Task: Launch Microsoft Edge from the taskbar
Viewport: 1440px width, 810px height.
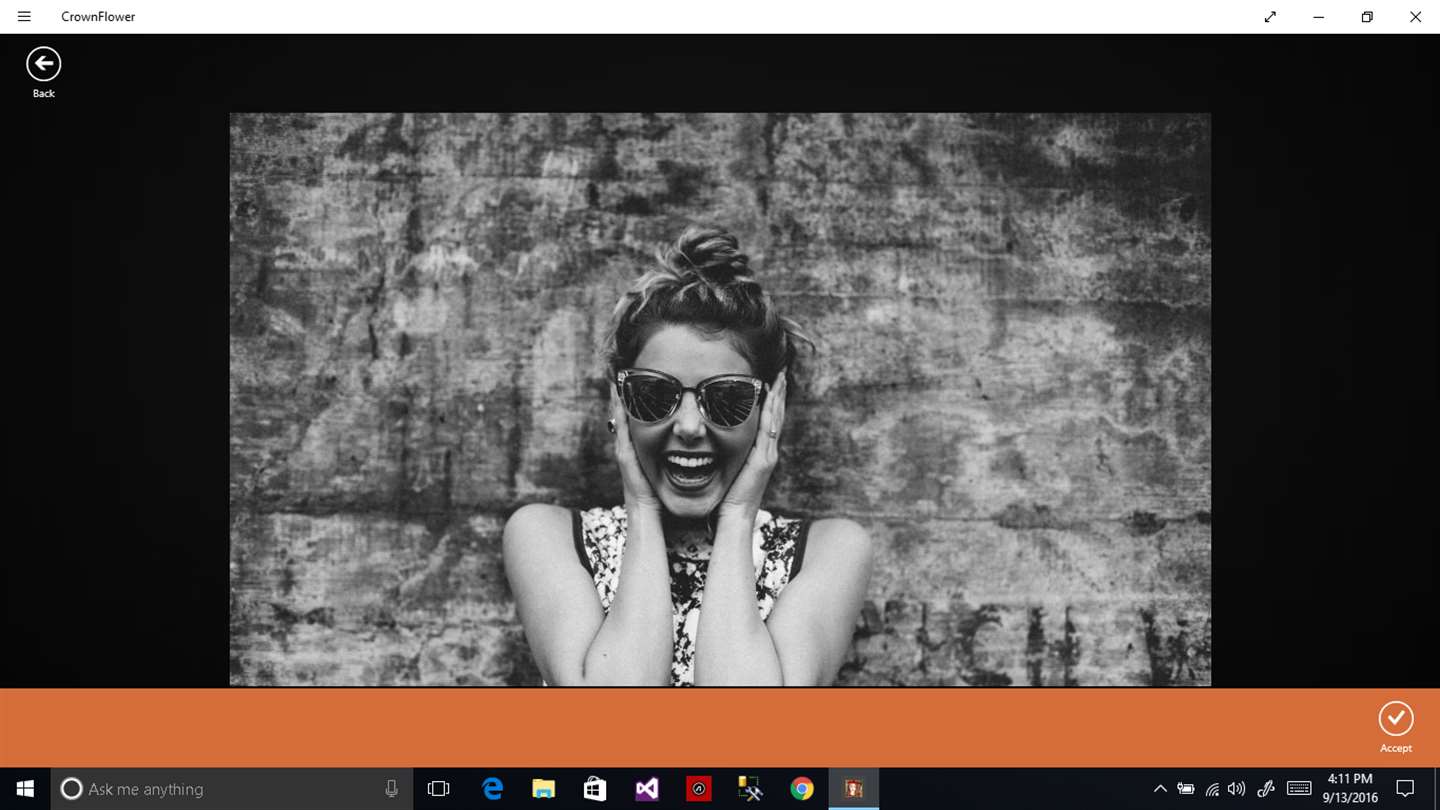Action: click(x=492, y=789)
